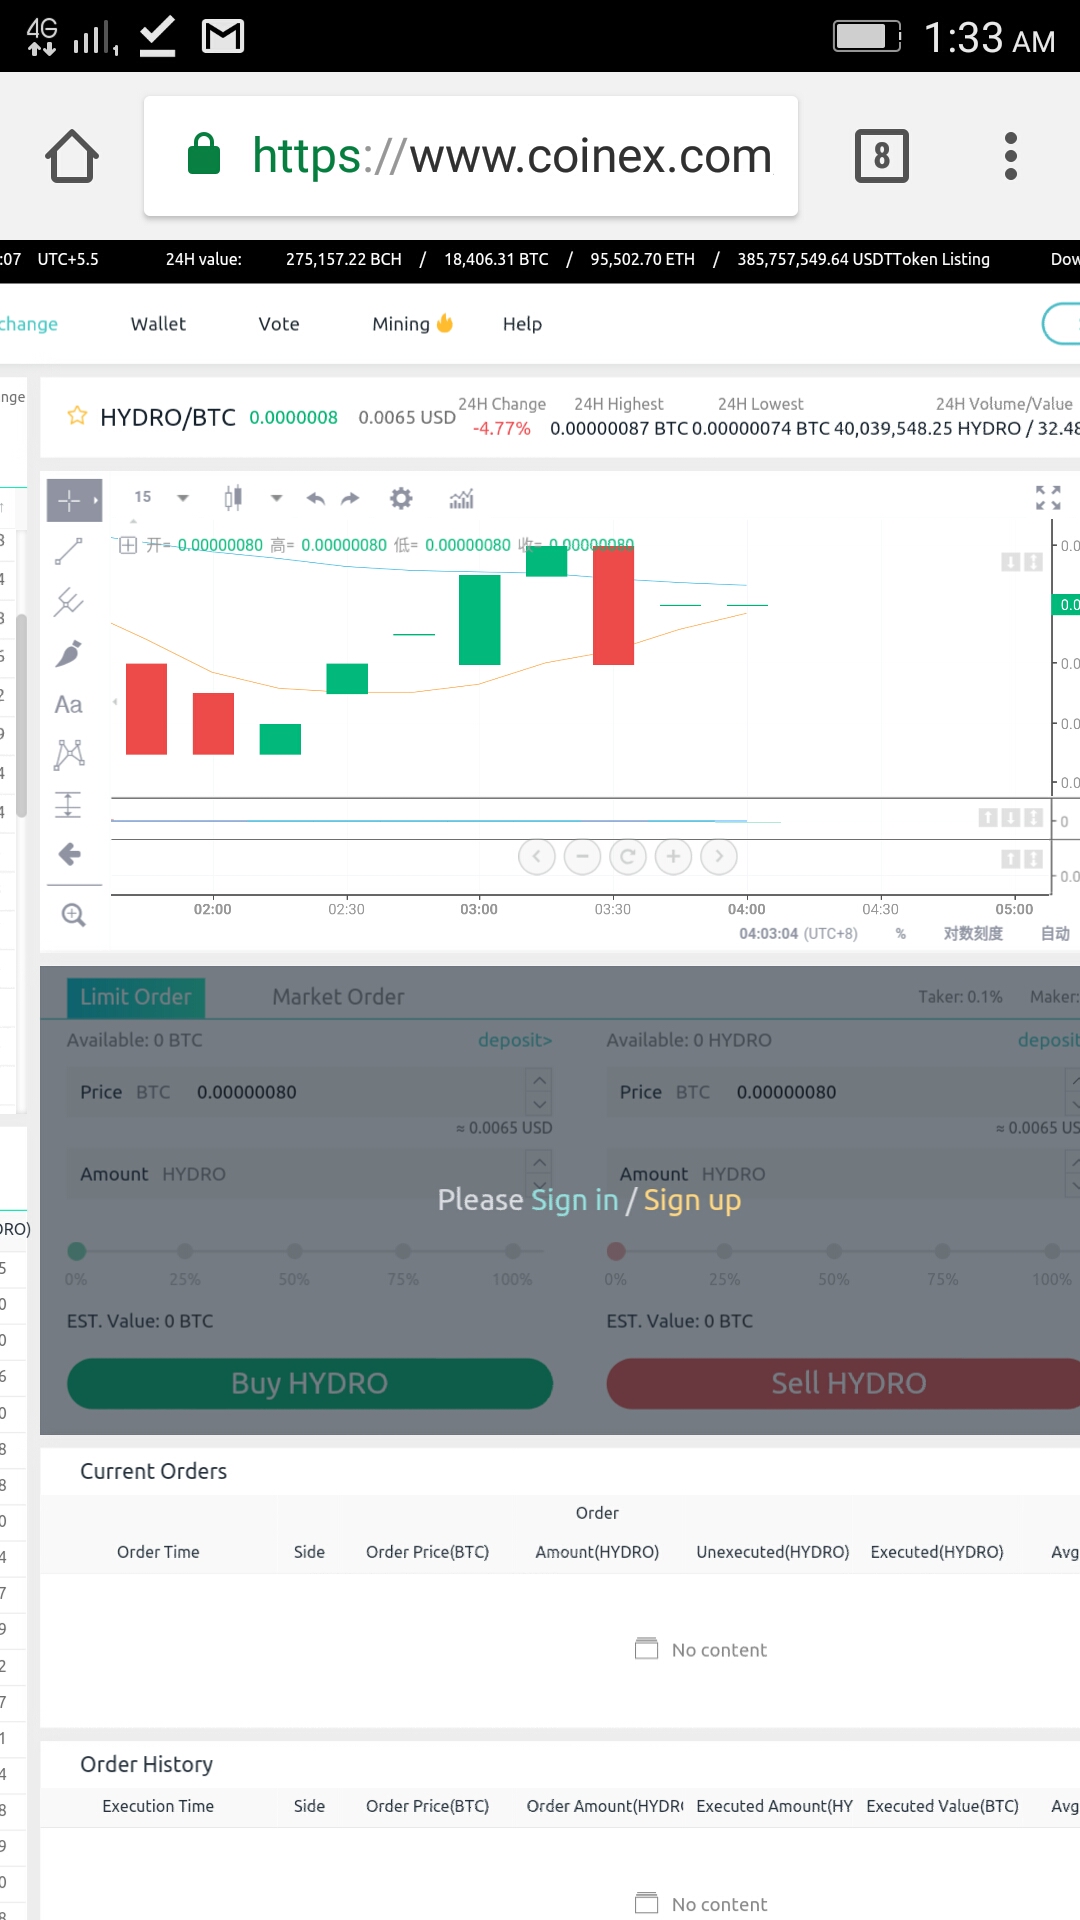This screenshot has width=1080, height=1920.
Task: Toggle fullscreen chart mode
Action: point(1048,497)
